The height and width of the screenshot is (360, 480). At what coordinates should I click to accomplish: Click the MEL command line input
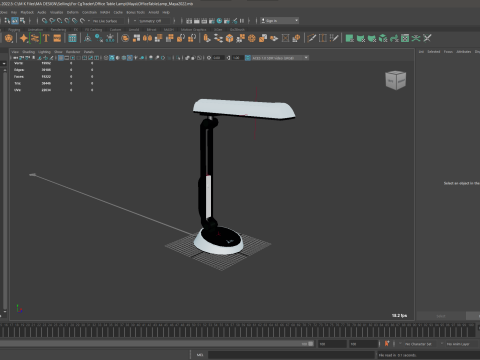point(292,355)
